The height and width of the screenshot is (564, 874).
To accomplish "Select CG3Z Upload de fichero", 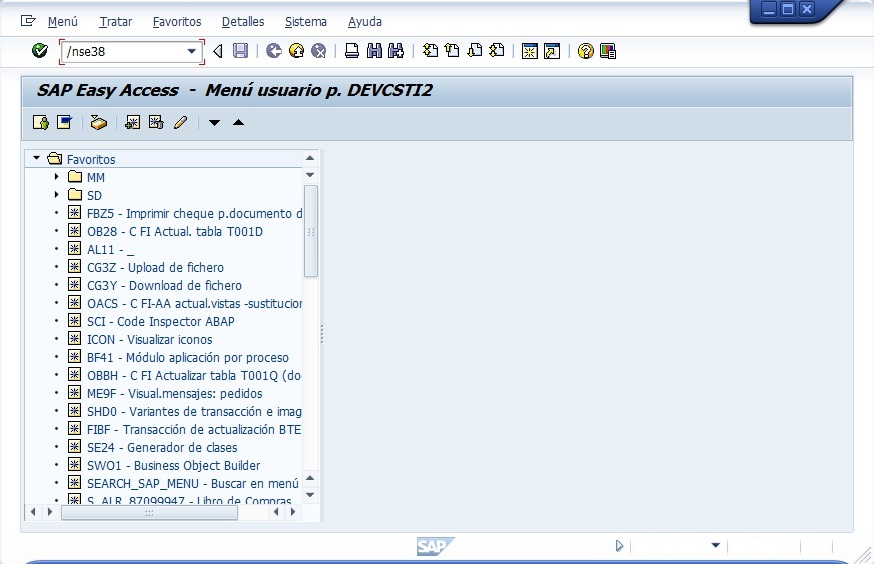I will [155, 268].
